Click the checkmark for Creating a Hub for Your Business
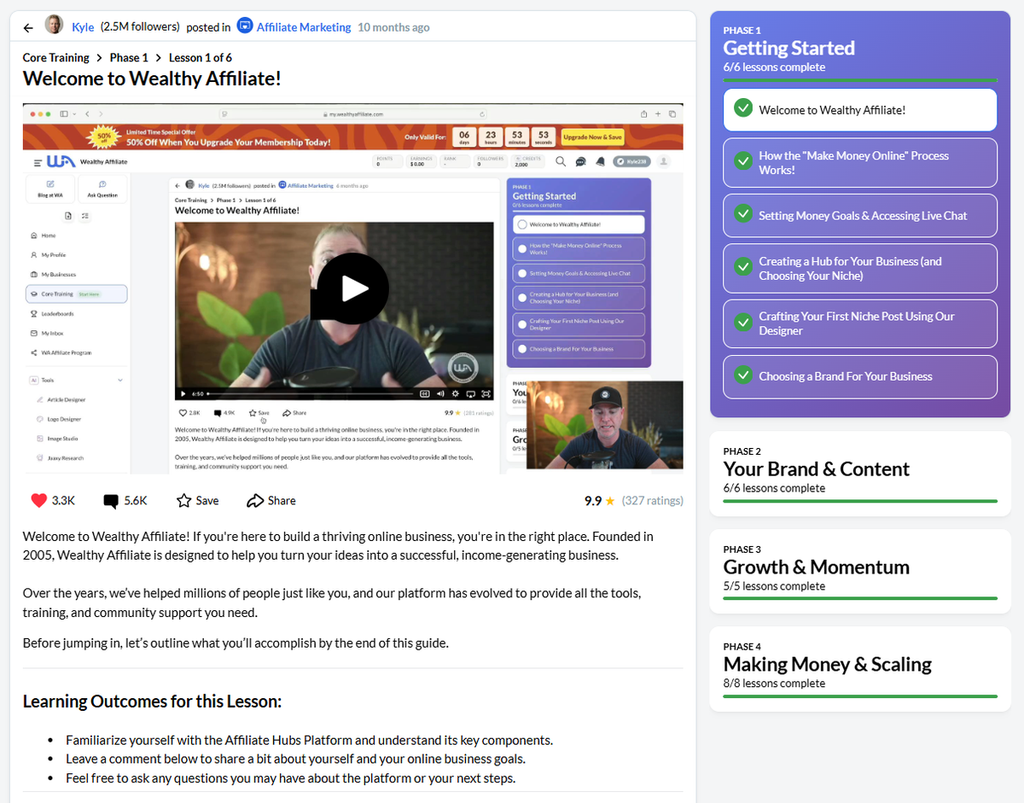 743,266
